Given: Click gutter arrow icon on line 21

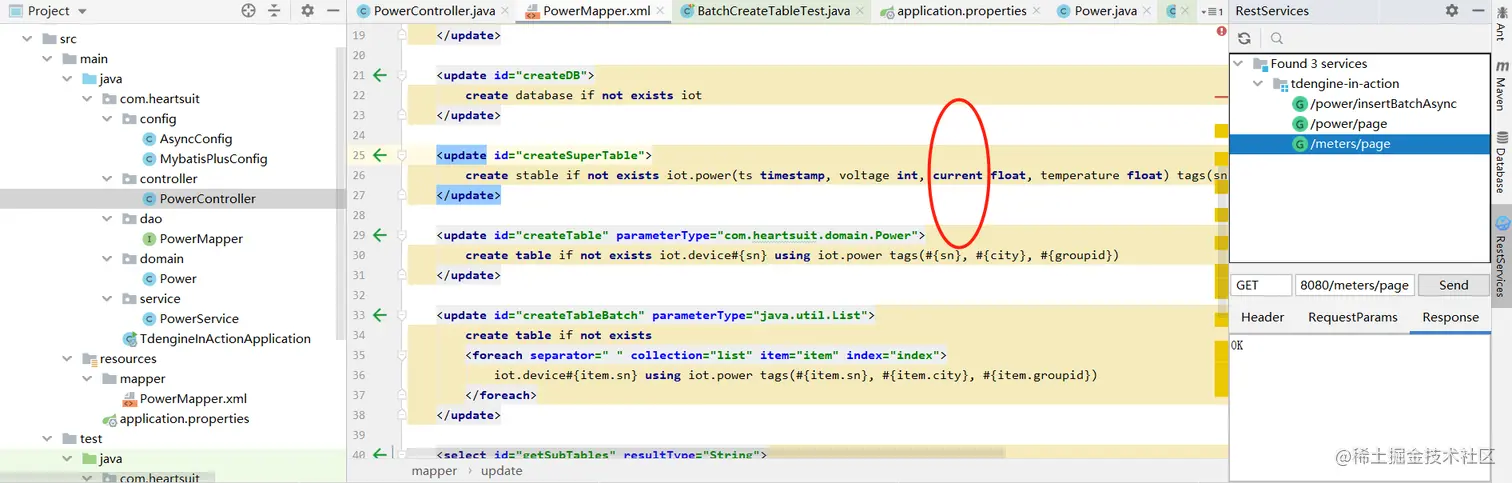Looking at the screenshot, I should point(379,75).
